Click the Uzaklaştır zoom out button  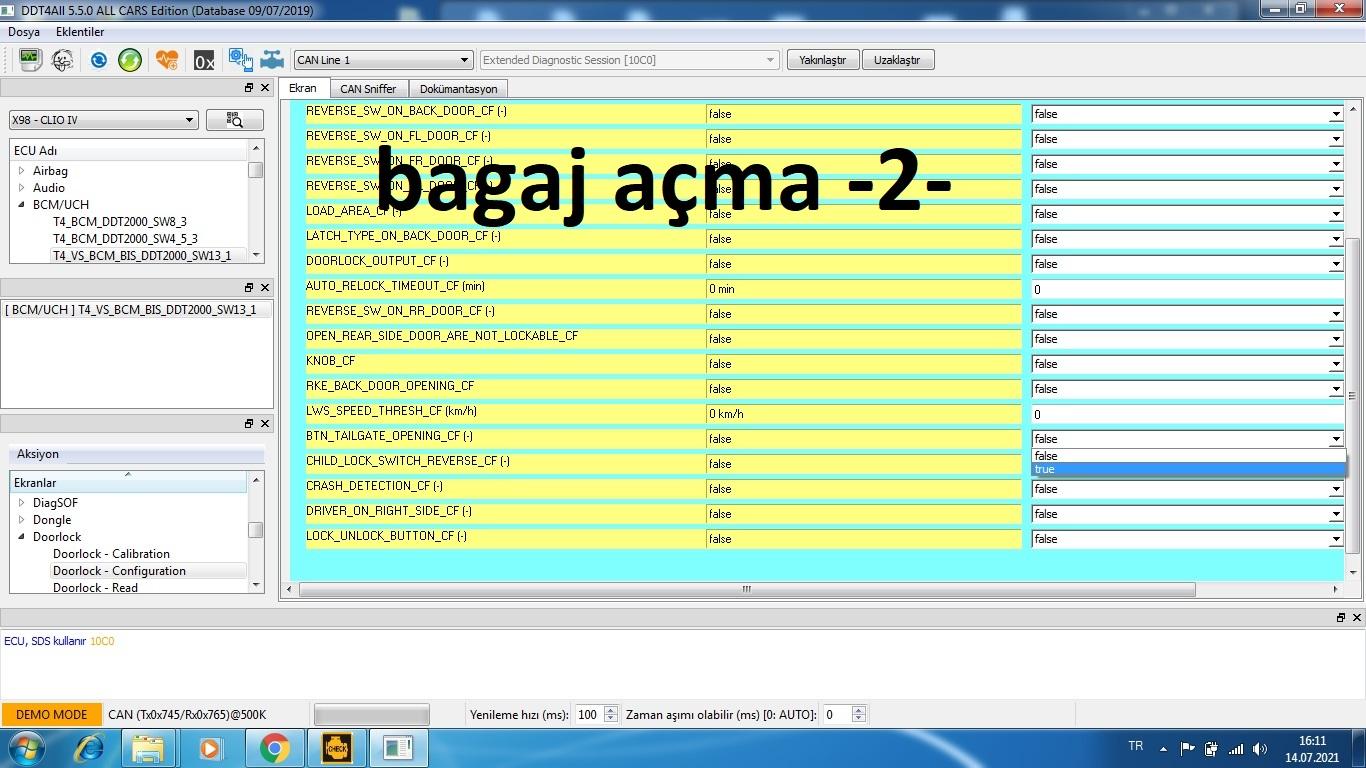coord(897,60)
